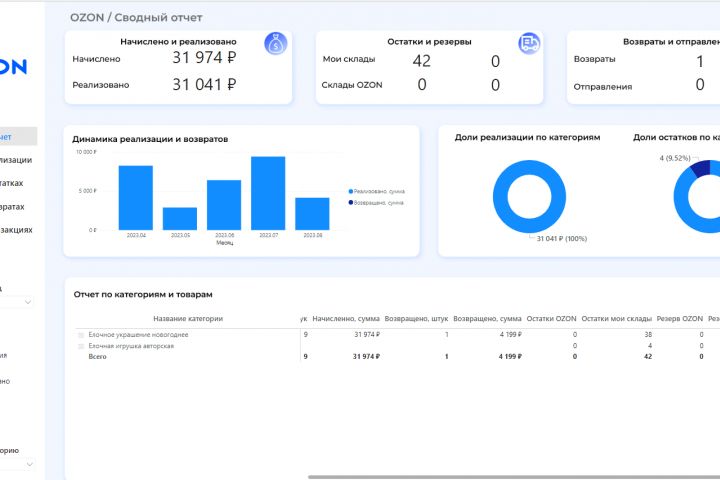The width and height of the screenshot is (720, 480).
Task: Click the '4 (9.52%)' donut label
Action: pos(675,158)
